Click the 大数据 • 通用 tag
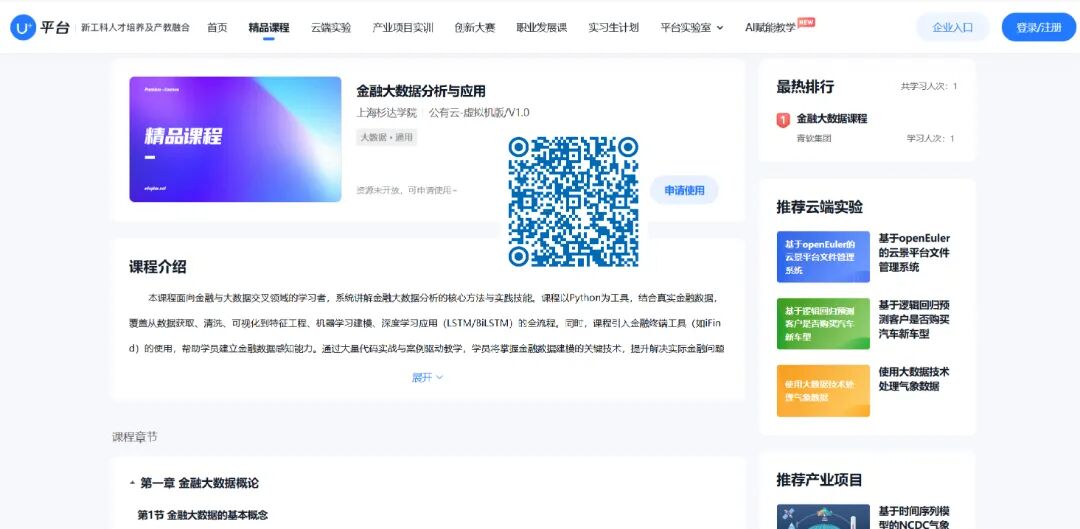Viewport: 1080px width, 529px height. point(386,137)
